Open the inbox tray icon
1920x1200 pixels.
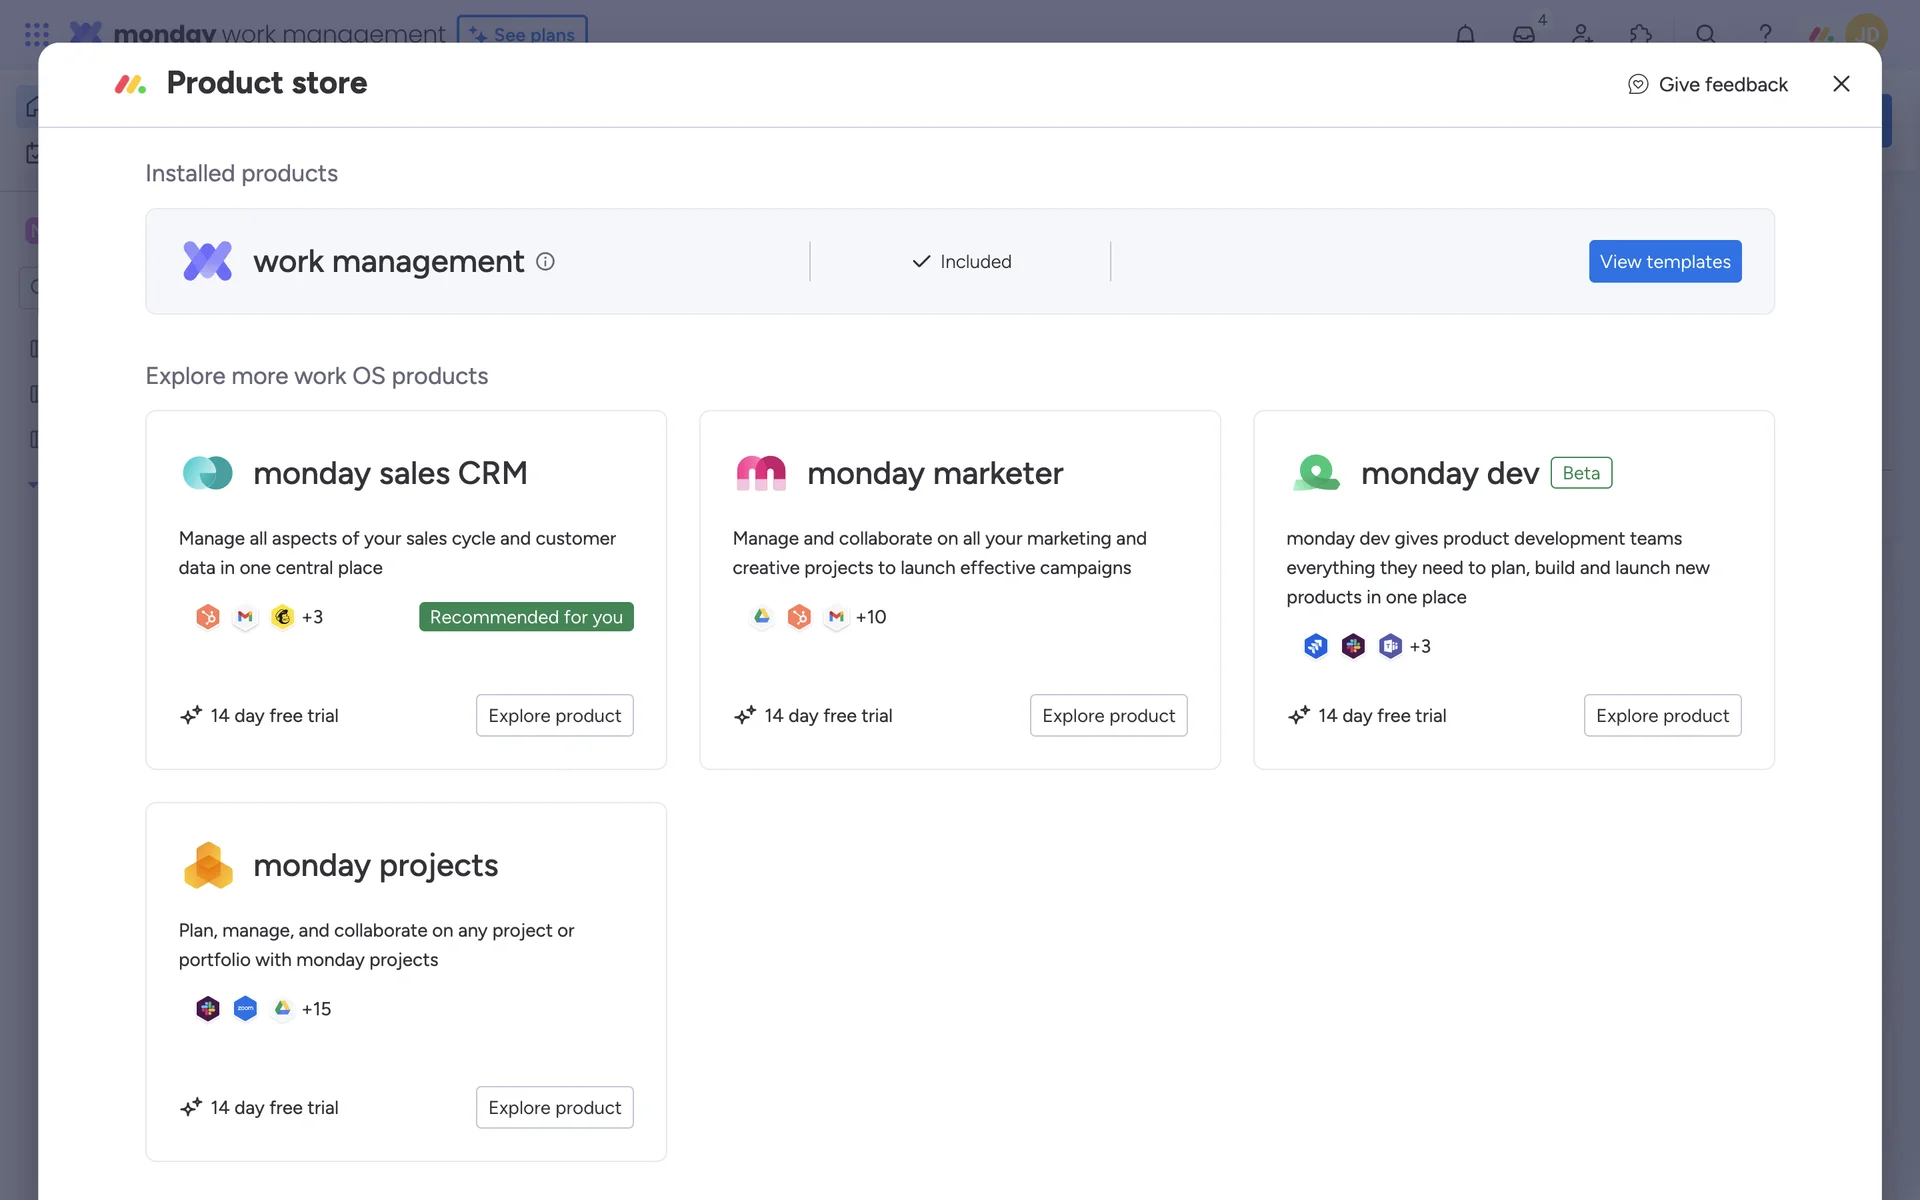(x=1523, y=34)
